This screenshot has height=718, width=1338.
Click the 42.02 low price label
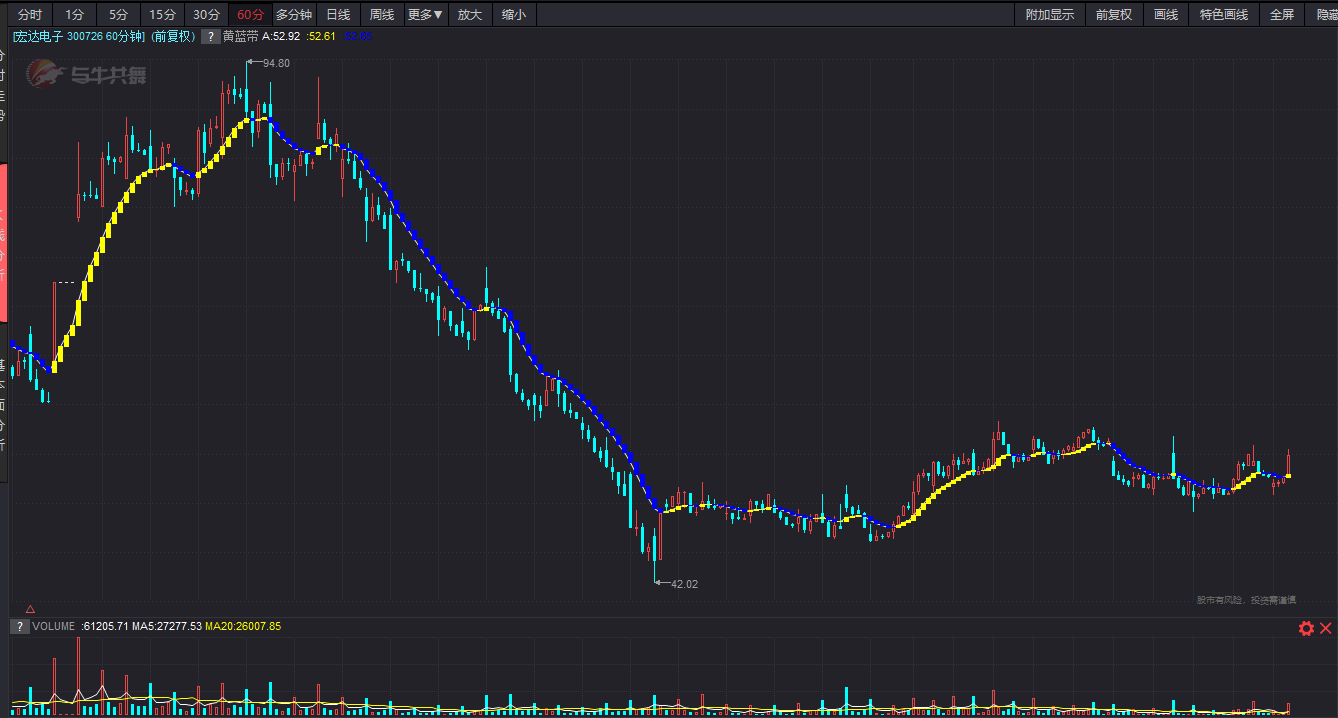click(x=684, y=584)
